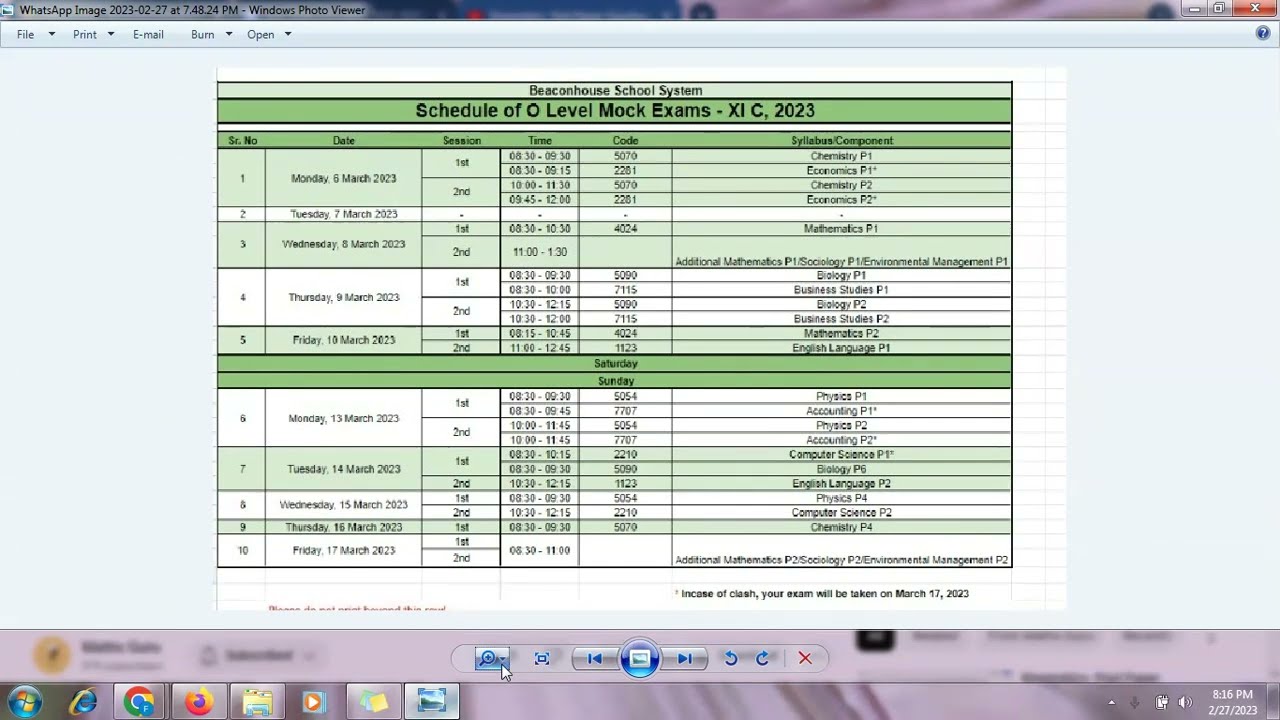Viewport: 1280px width, 720px height.
Task: Click the '11:00 - 1:30' time cell
Action: pos(539,252)
